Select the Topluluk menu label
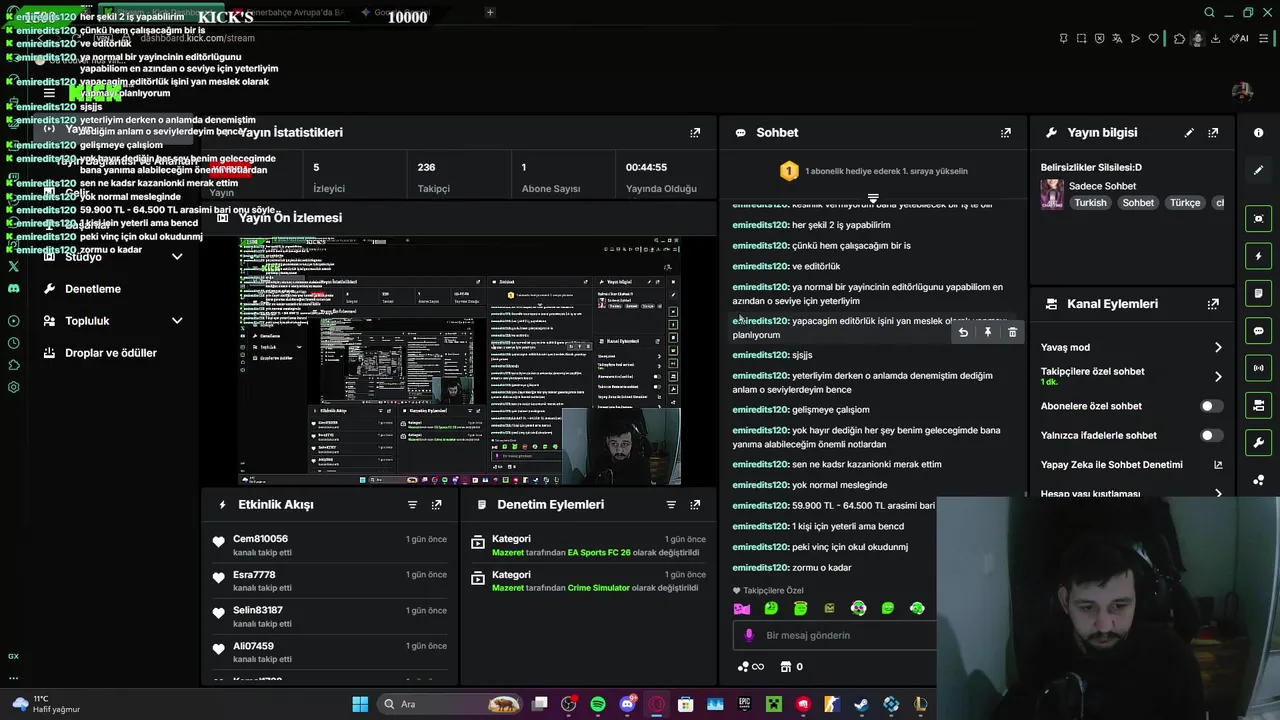The image size is (1280, 720). (87, 321)
